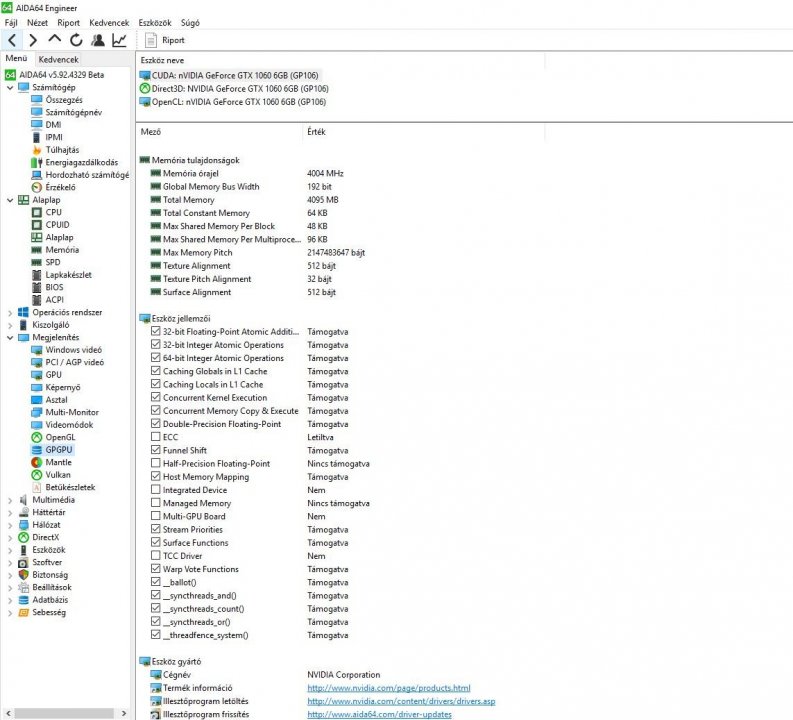Select the Túlhajtás flame icon

pyautogui.click(x=36, y=150)
